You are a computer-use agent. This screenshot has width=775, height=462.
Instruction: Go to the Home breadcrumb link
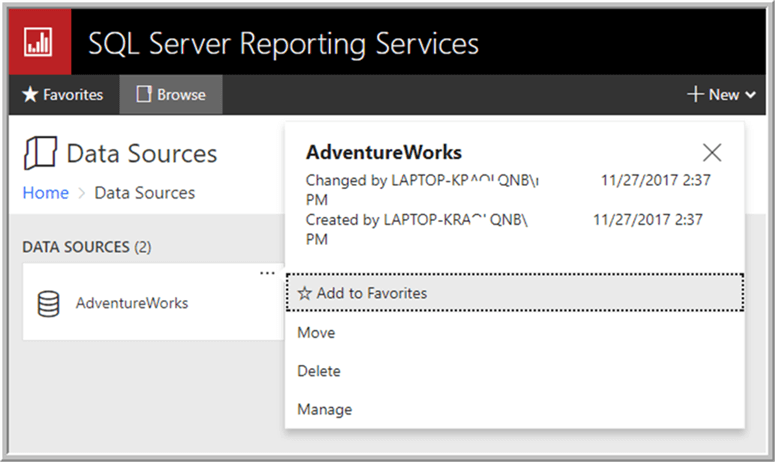point(45,192)
